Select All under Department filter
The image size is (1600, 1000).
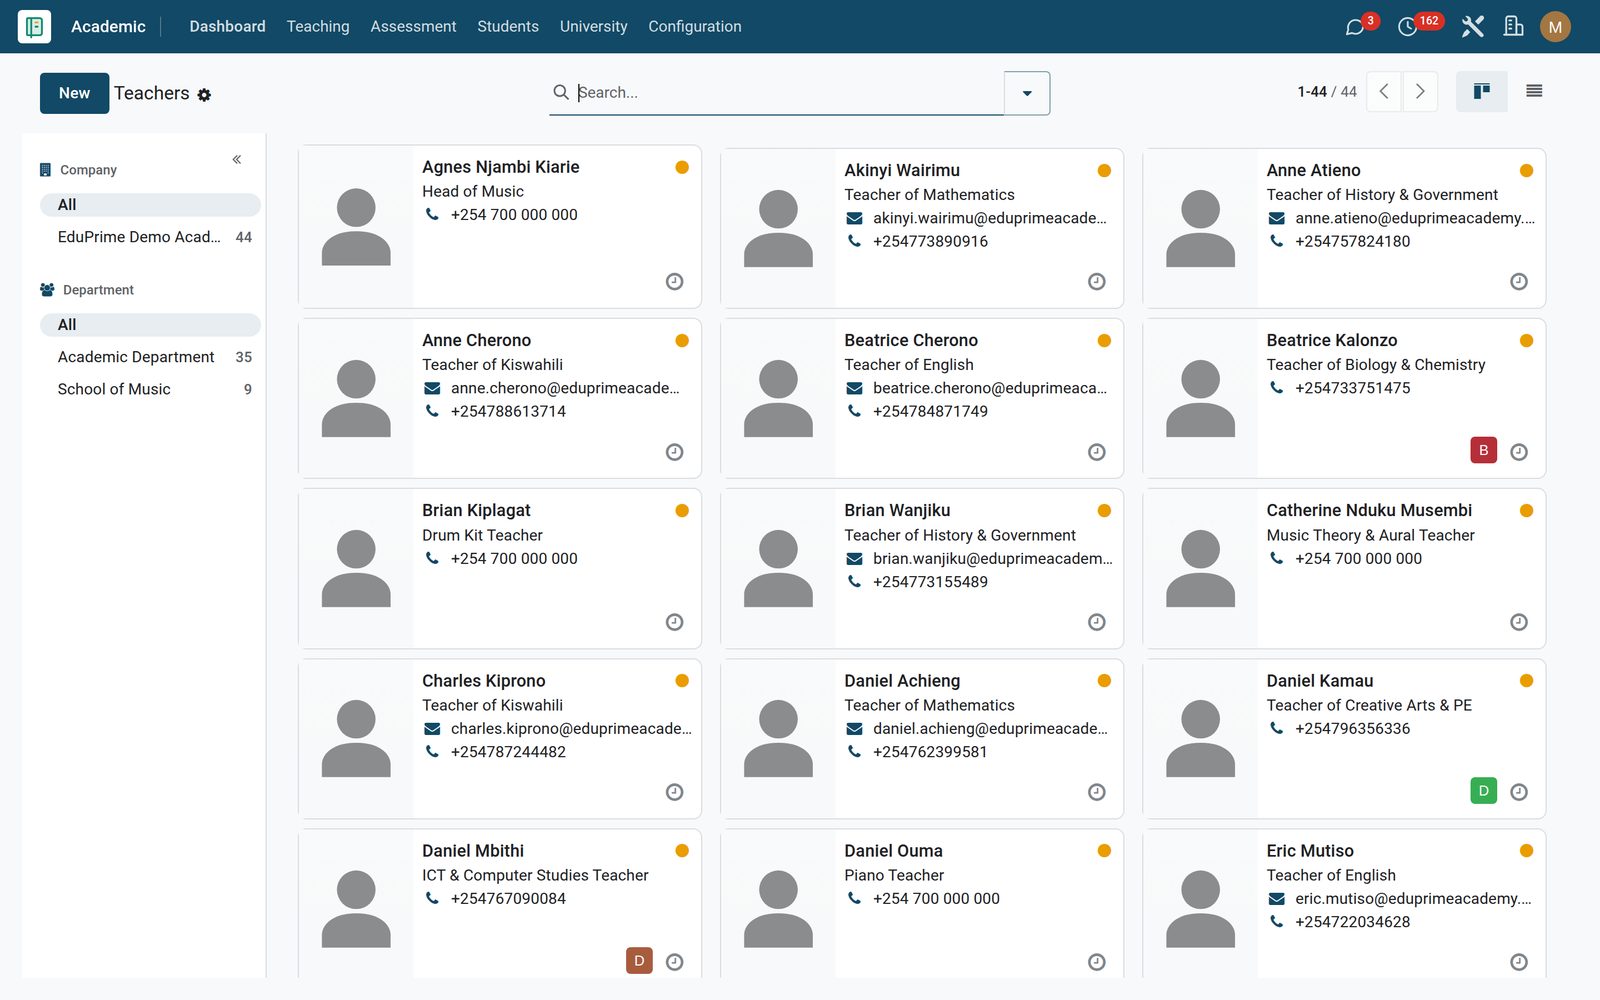point(150,325)
